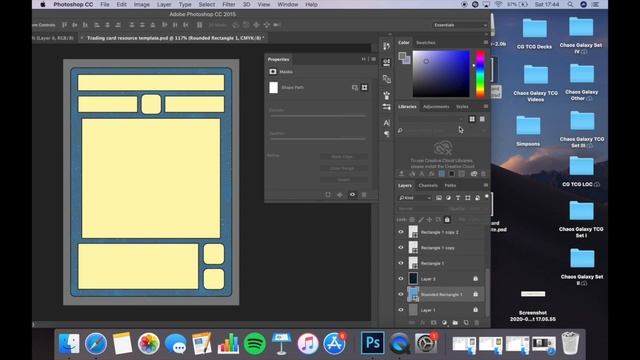Open the Libraries library selector dropdown

click(432, 119)
